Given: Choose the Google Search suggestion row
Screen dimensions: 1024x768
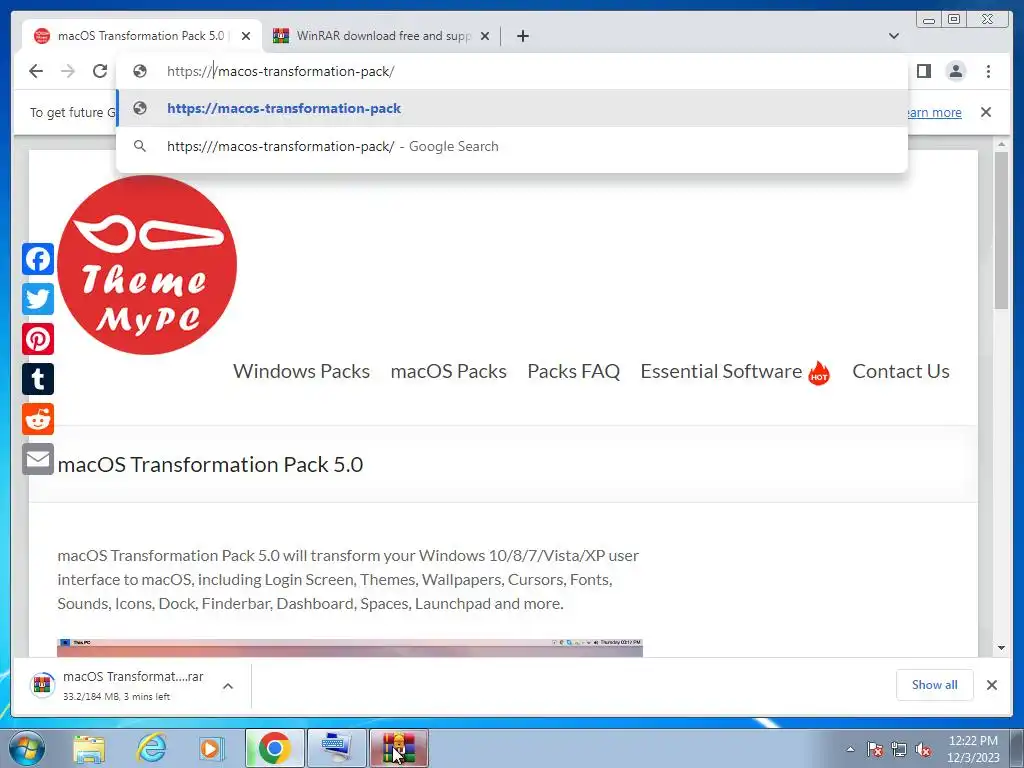Looking at the screenshot, I should point(512,146).
